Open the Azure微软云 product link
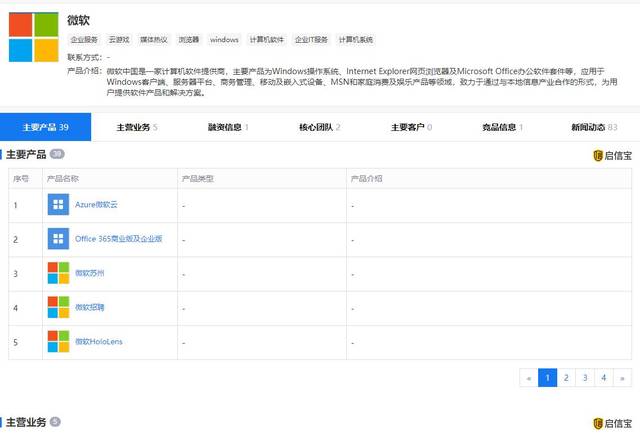Viewport: 640px width, 433px height. (96, 204)
